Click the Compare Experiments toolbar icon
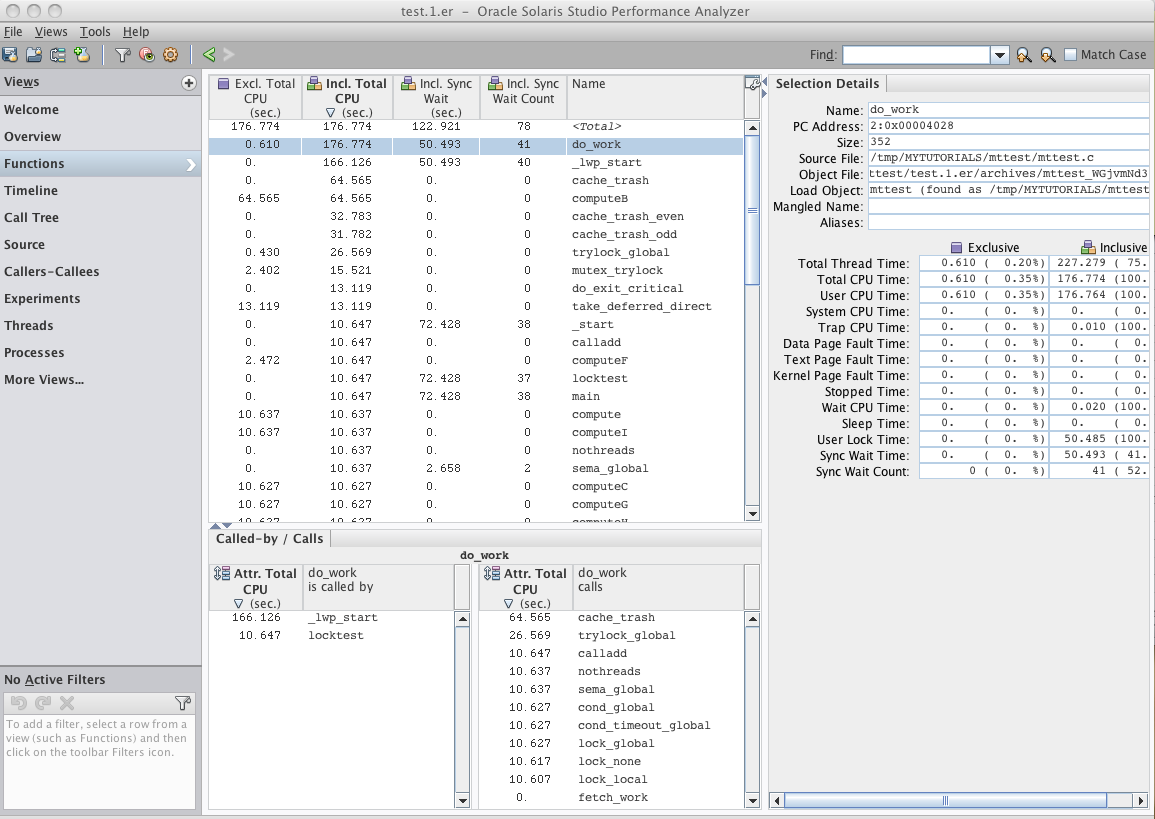1155x819 pixels. pos(58,55)
